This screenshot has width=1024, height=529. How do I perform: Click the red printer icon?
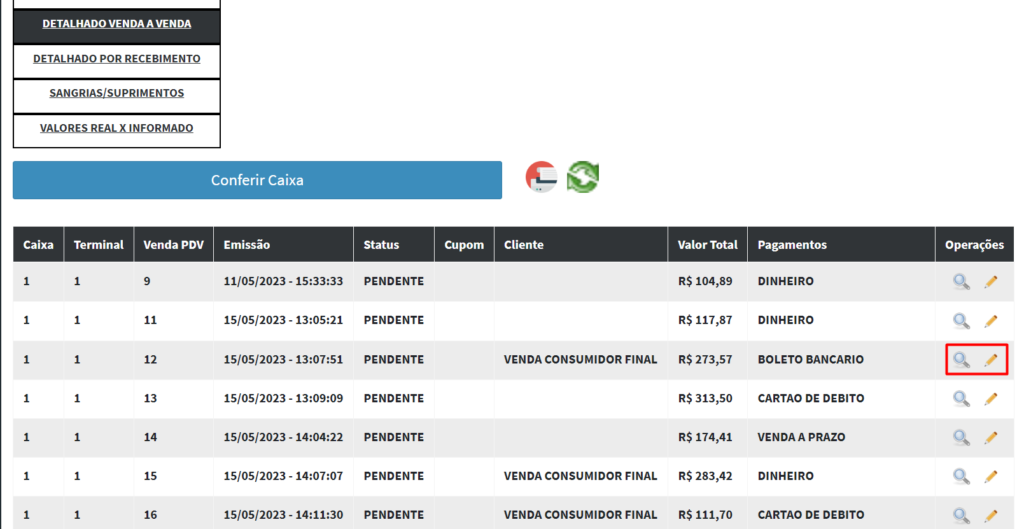point(541,177)
